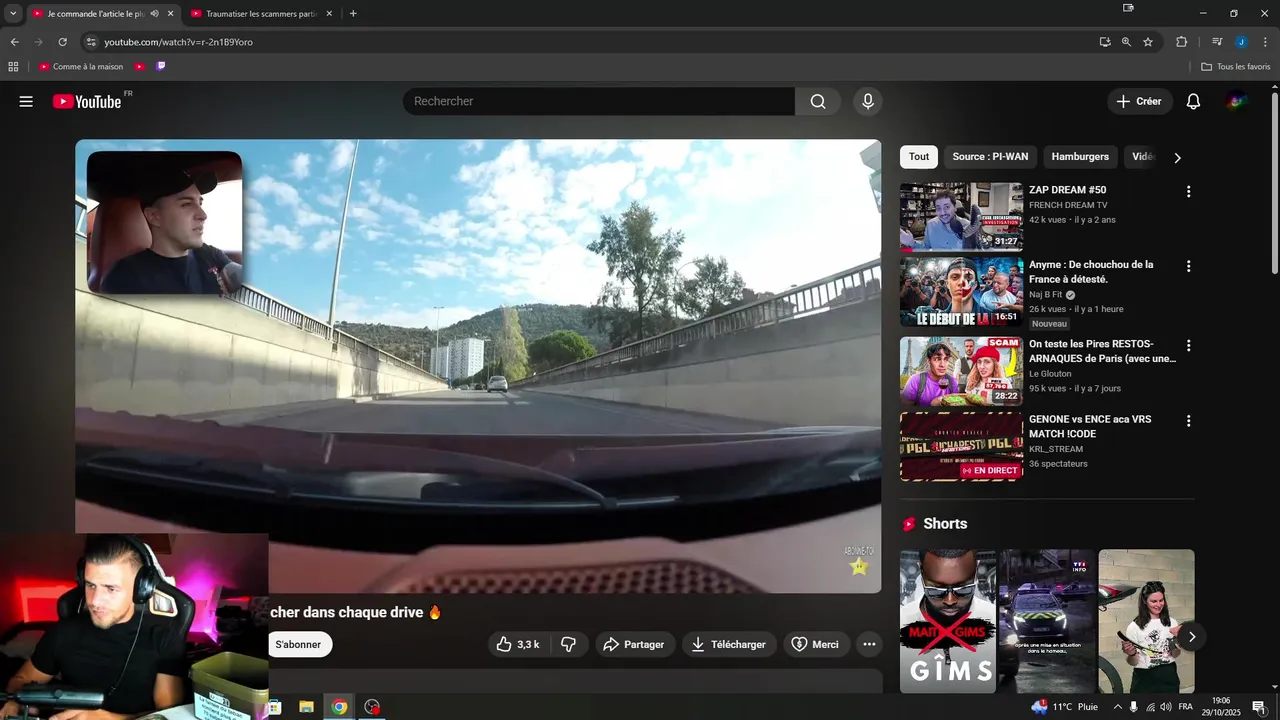Open the media controls icon
This screenshot has height=720, width=1280.
(1217, 42)
